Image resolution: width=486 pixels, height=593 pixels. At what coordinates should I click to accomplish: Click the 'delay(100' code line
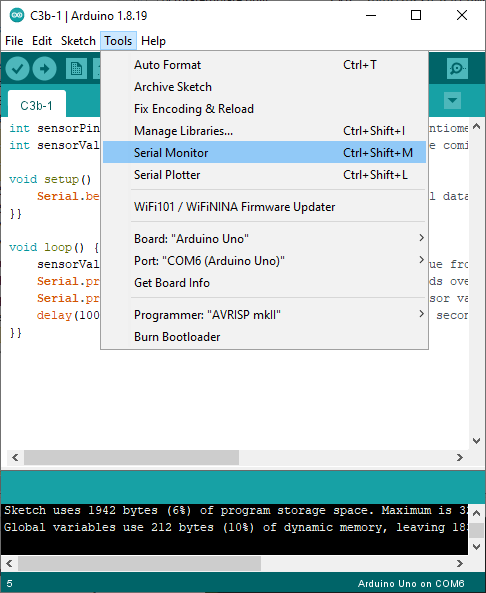68,315
